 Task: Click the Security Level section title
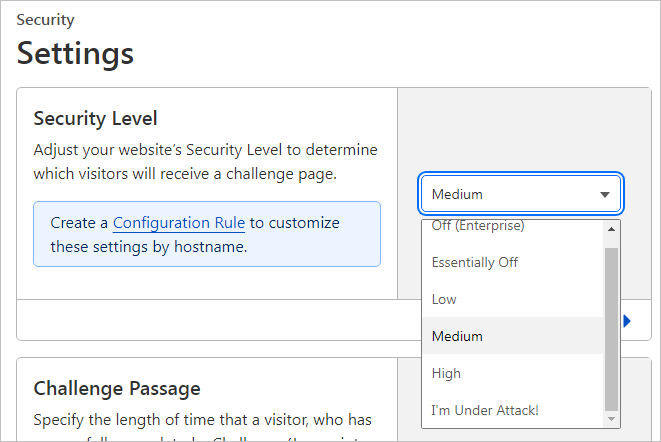click(95, 118)
